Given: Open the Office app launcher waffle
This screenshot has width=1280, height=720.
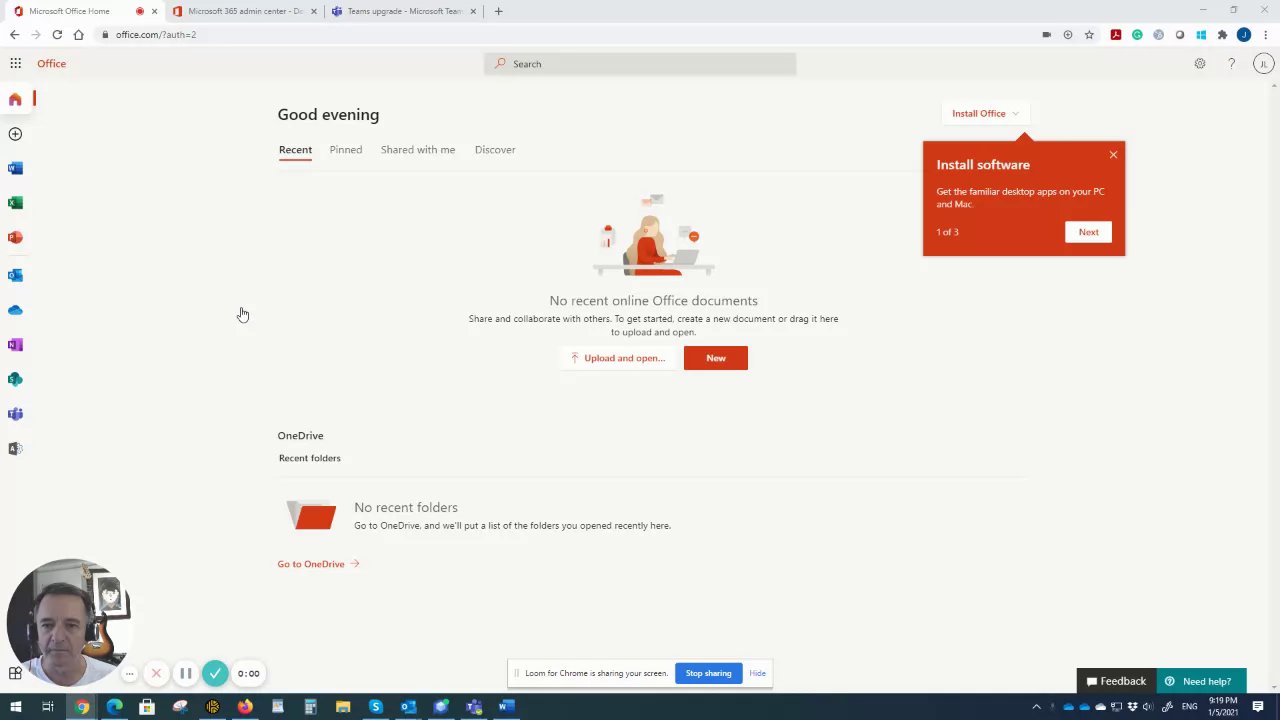Looking at the screenshot, I should pyautogui.click(x=16, y=63).
